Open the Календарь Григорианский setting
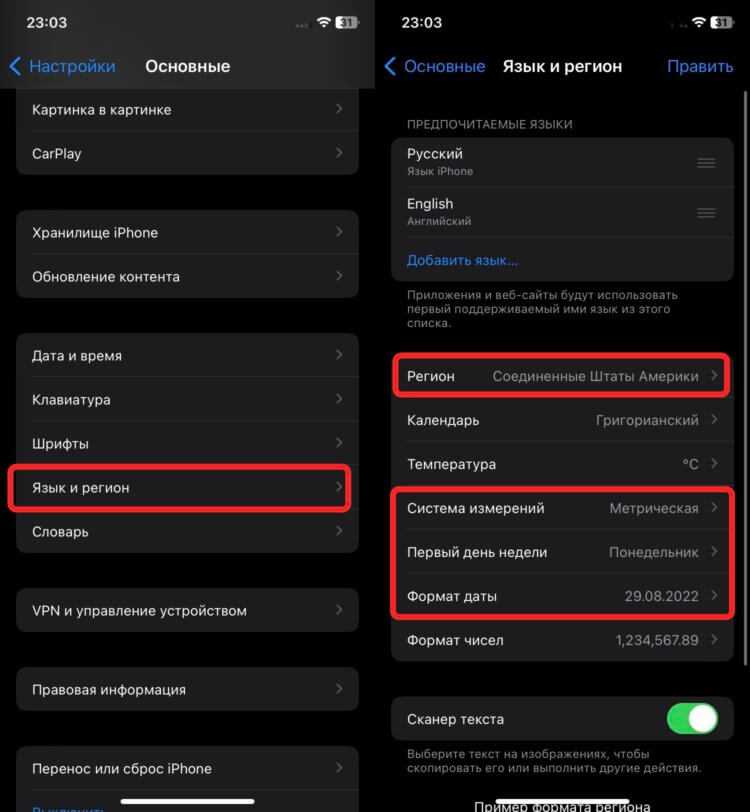The width and height of the screenshot is (750, 812). pos(562,420)
